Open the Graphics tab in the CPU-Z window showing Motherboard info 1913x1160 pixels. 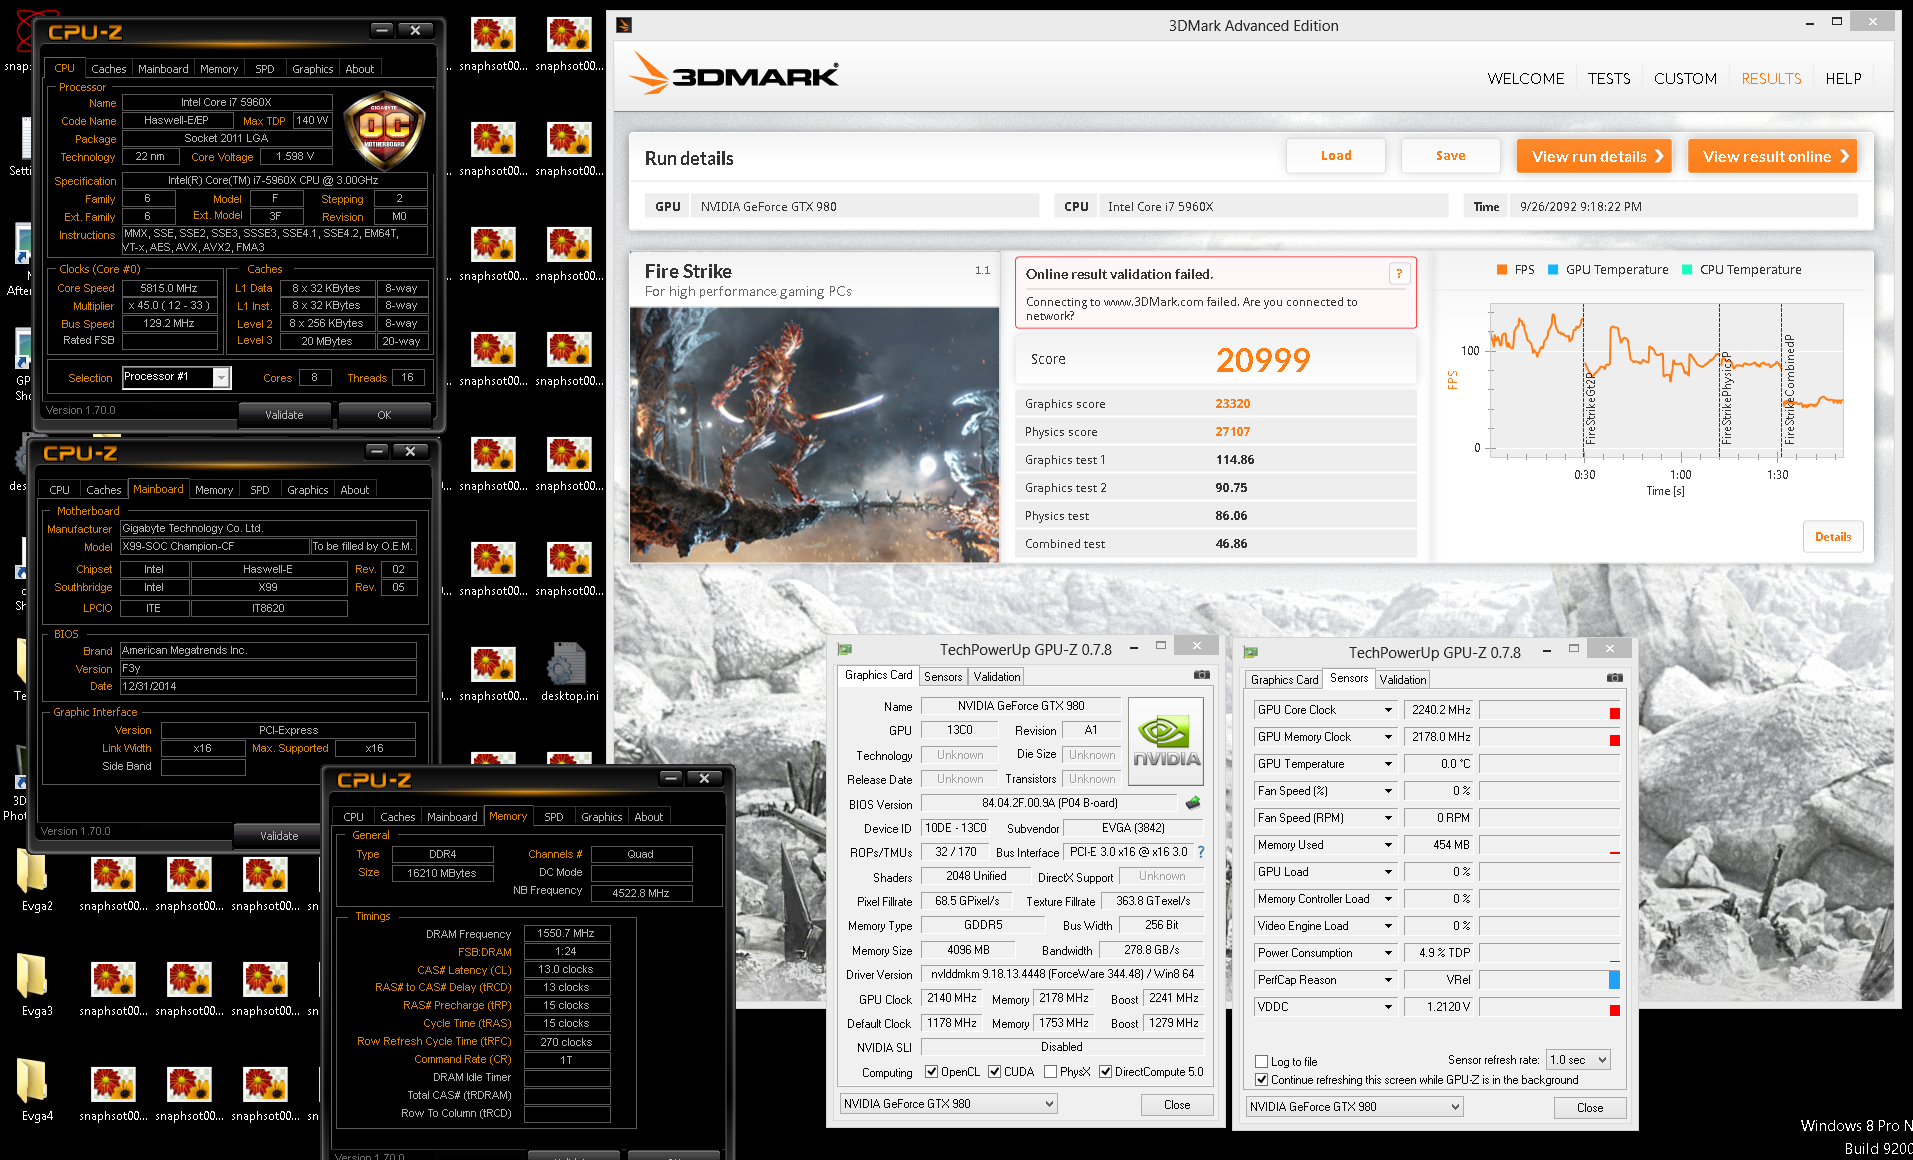coord(307,490)
